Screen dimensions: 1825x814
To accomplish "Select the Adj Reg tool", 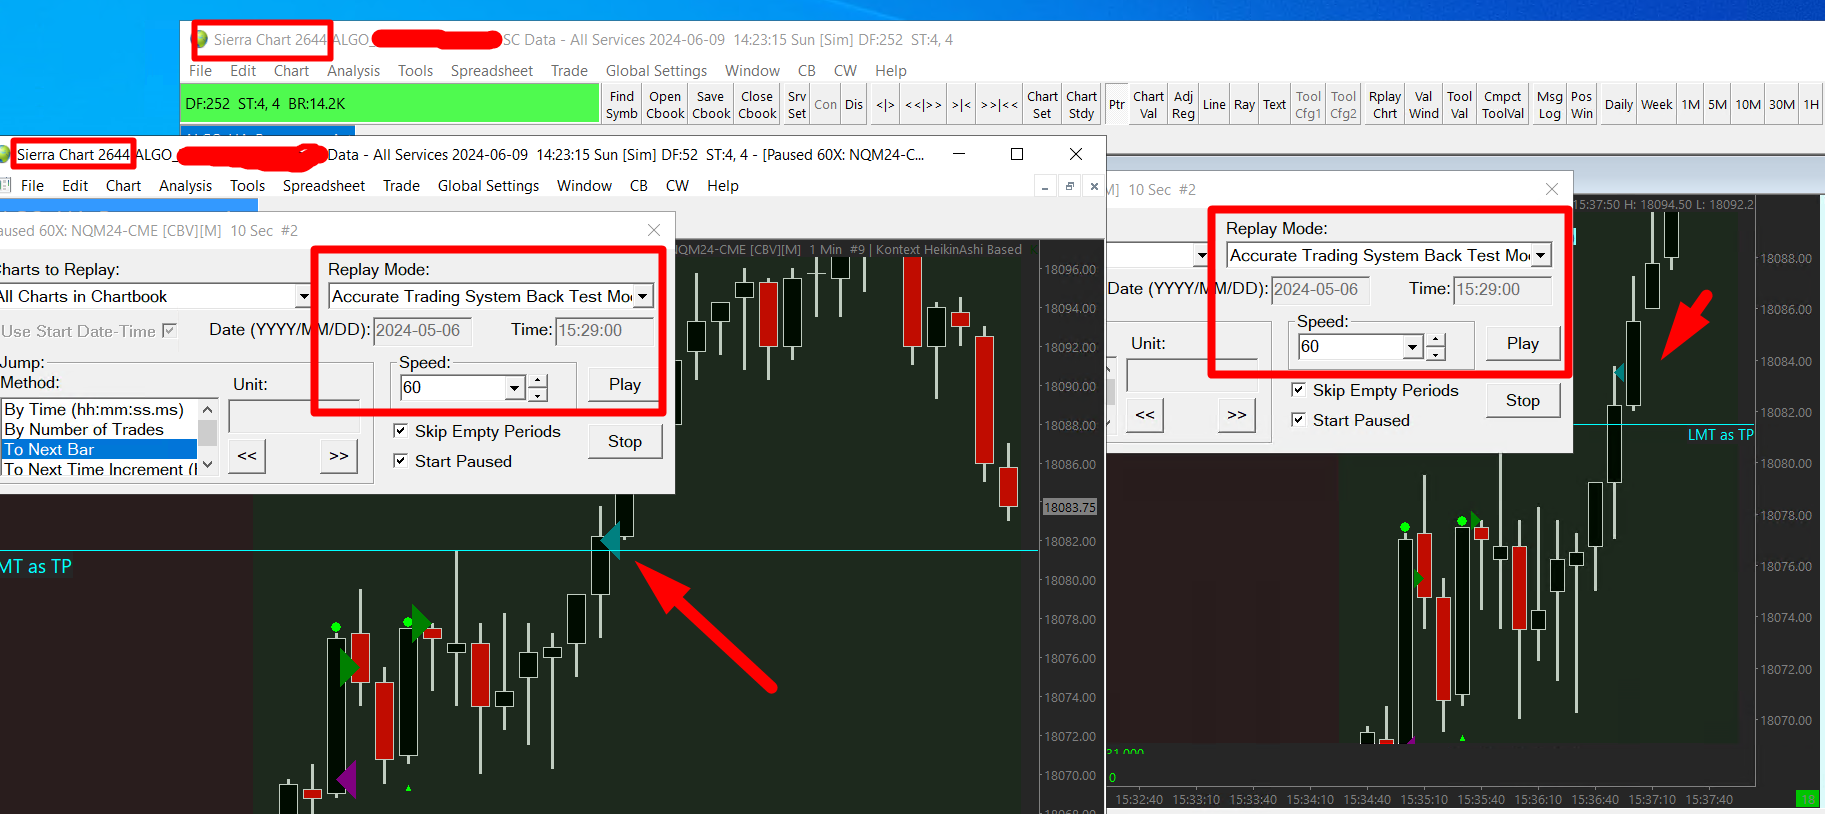I will coord(1183,104).
